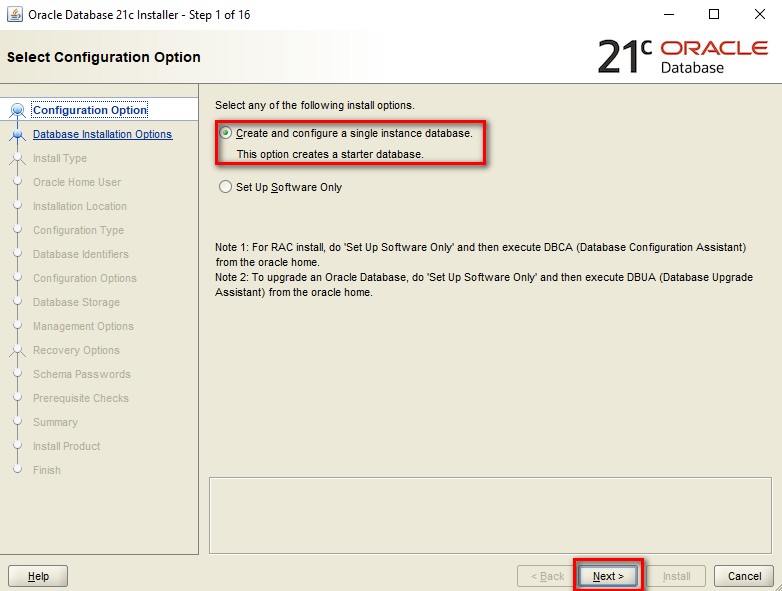Click the Oracle 21c Database logo
Image resolution: width=782 pixels, height=591 pixels.
point(682,56)
